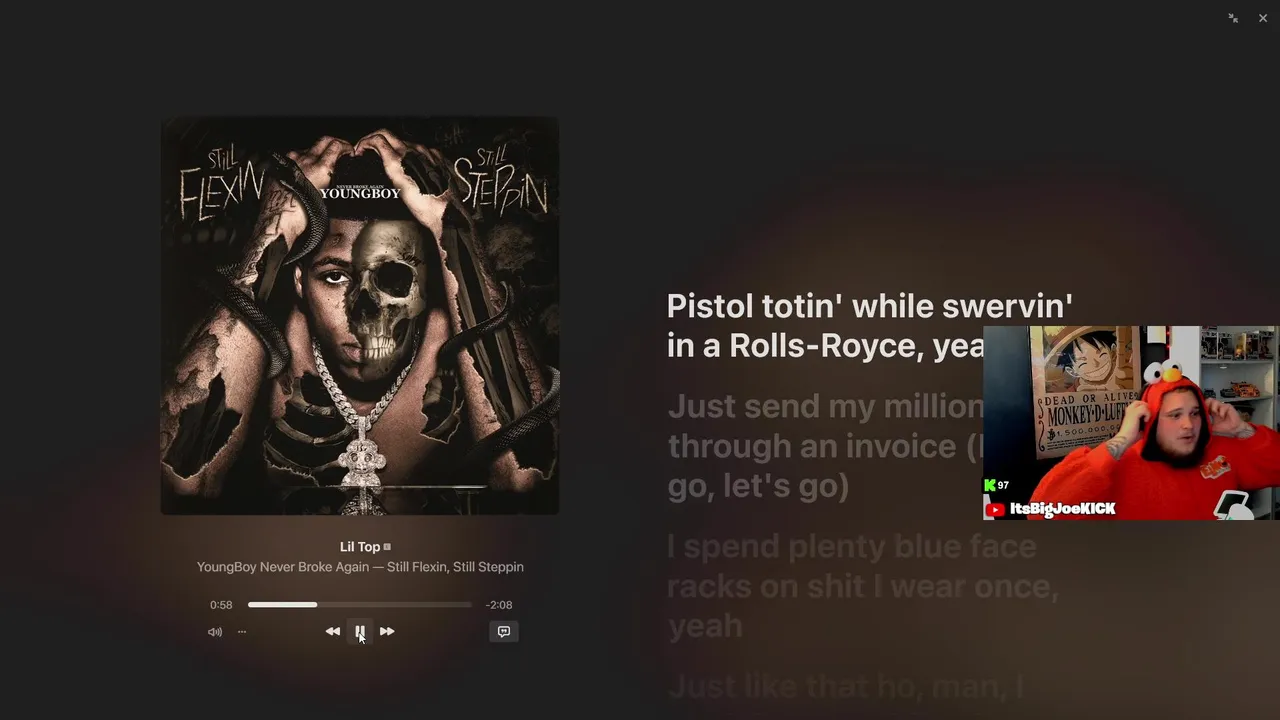This screenshot has height=720, width=1280.
Task: Click the playback progress bar
Action: point(360,605)
